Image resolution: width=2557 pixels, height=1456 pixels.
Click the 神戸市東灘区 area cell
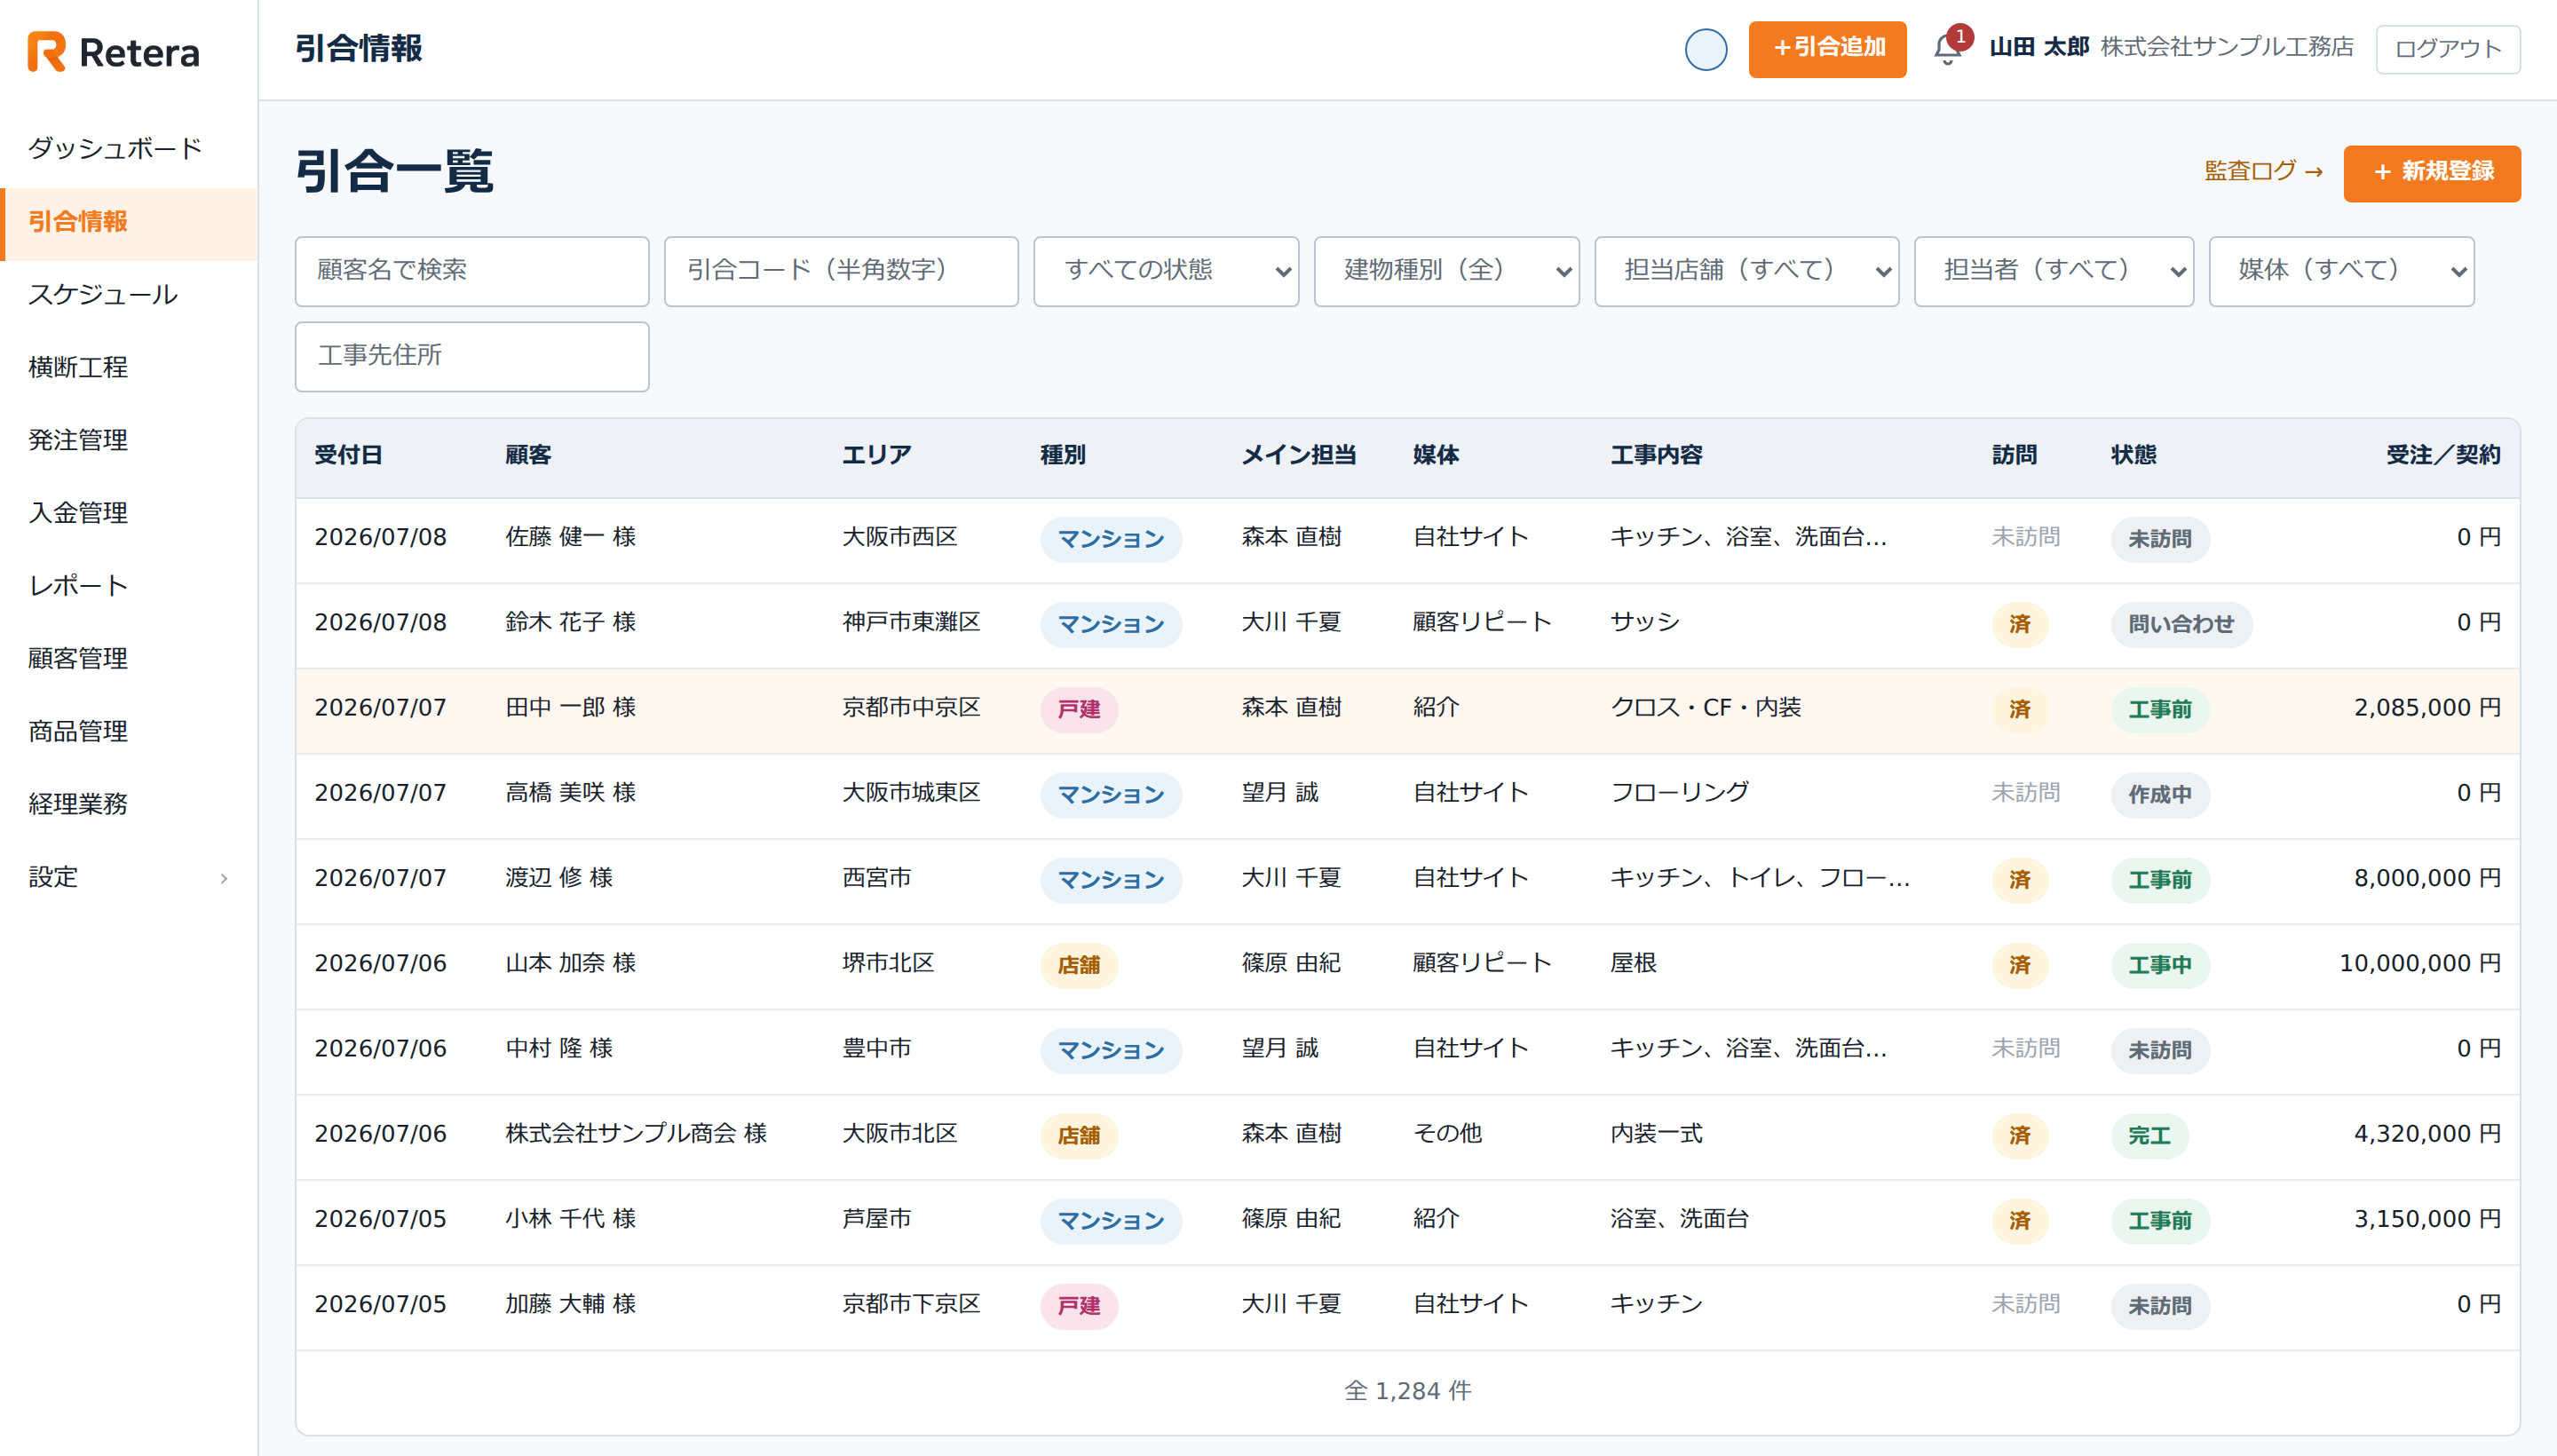click(x=911, y=623)
